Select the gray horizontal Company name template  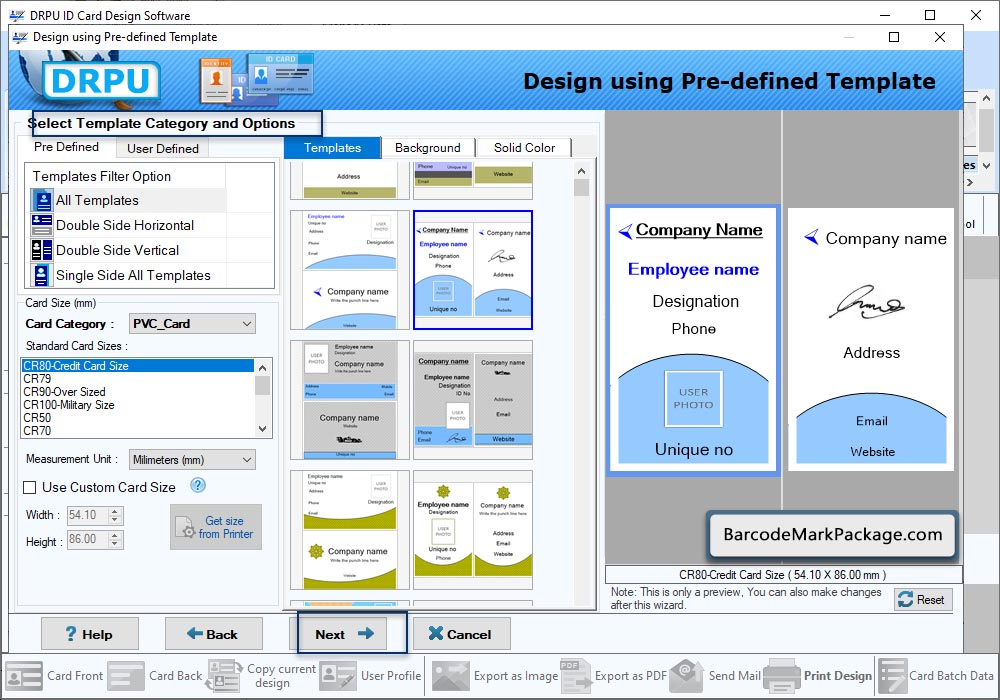point(349,400)
